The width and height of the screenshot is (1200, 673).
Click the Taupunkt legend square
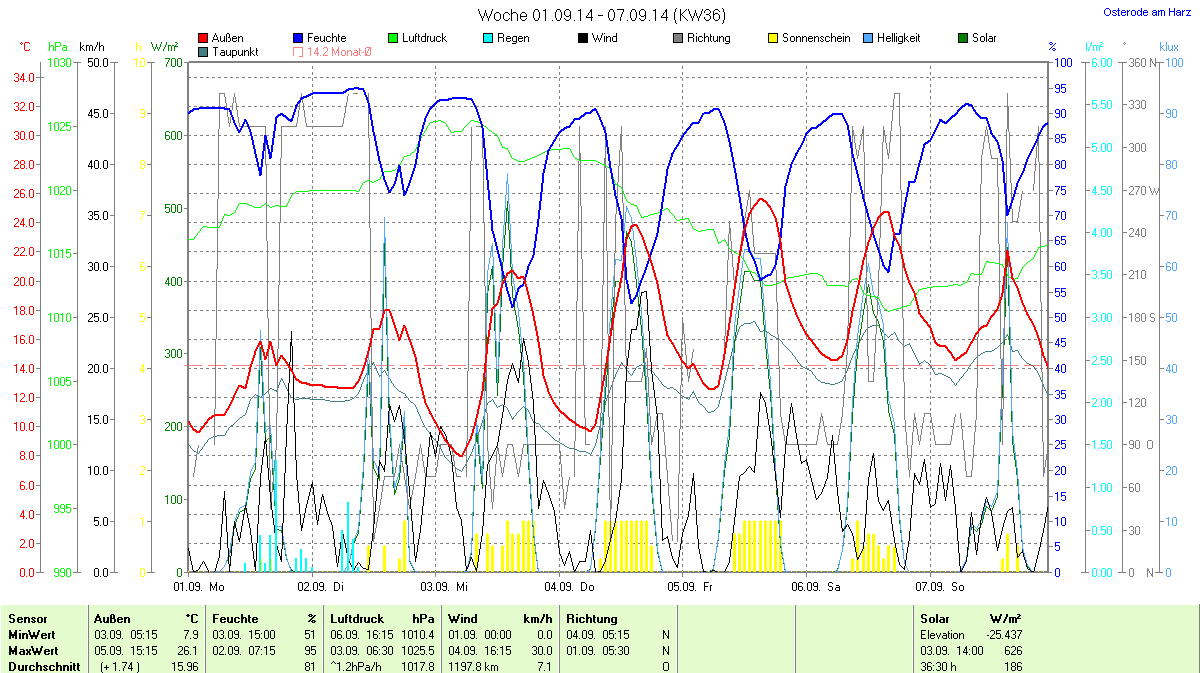[204, 51]
